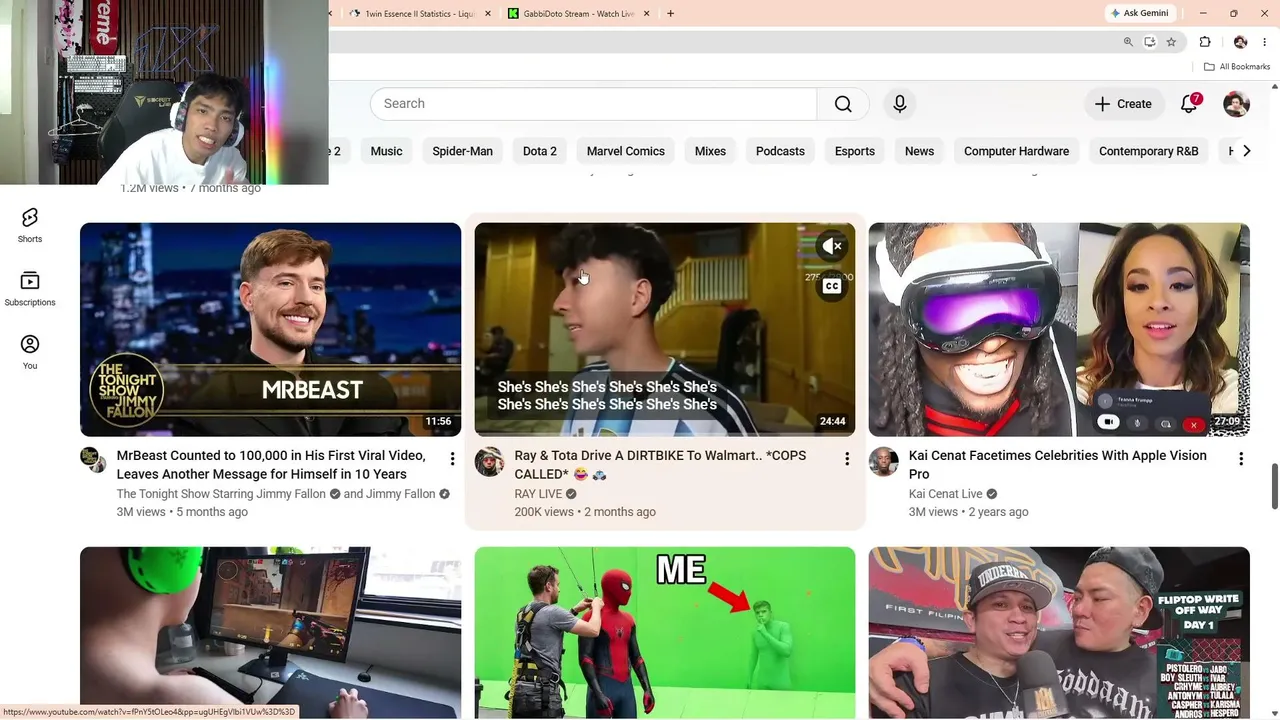This screenshot has width=1280, height=720.
Task: Open the FlipTop Write Off Way thumbnail
Action: 1059,632
